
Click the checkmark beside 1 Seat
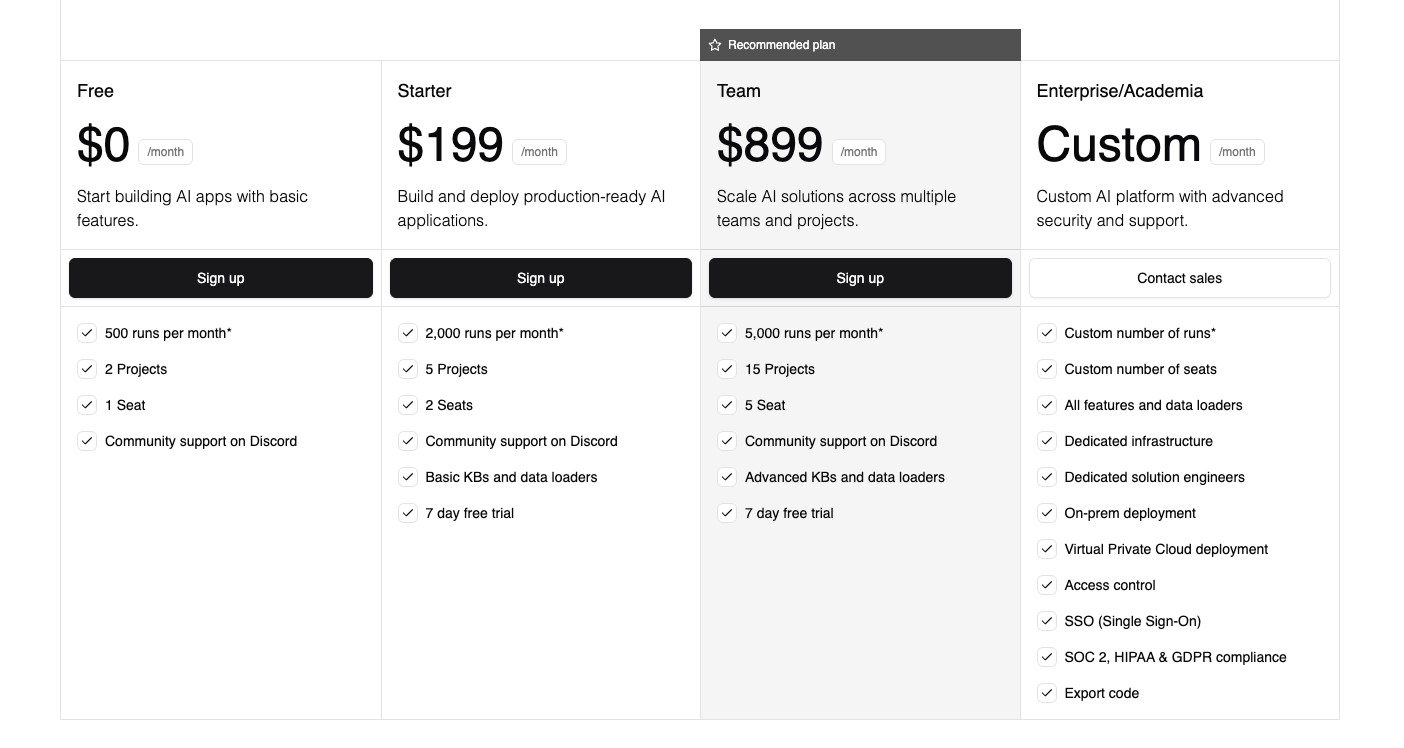[x=87, y=405]
